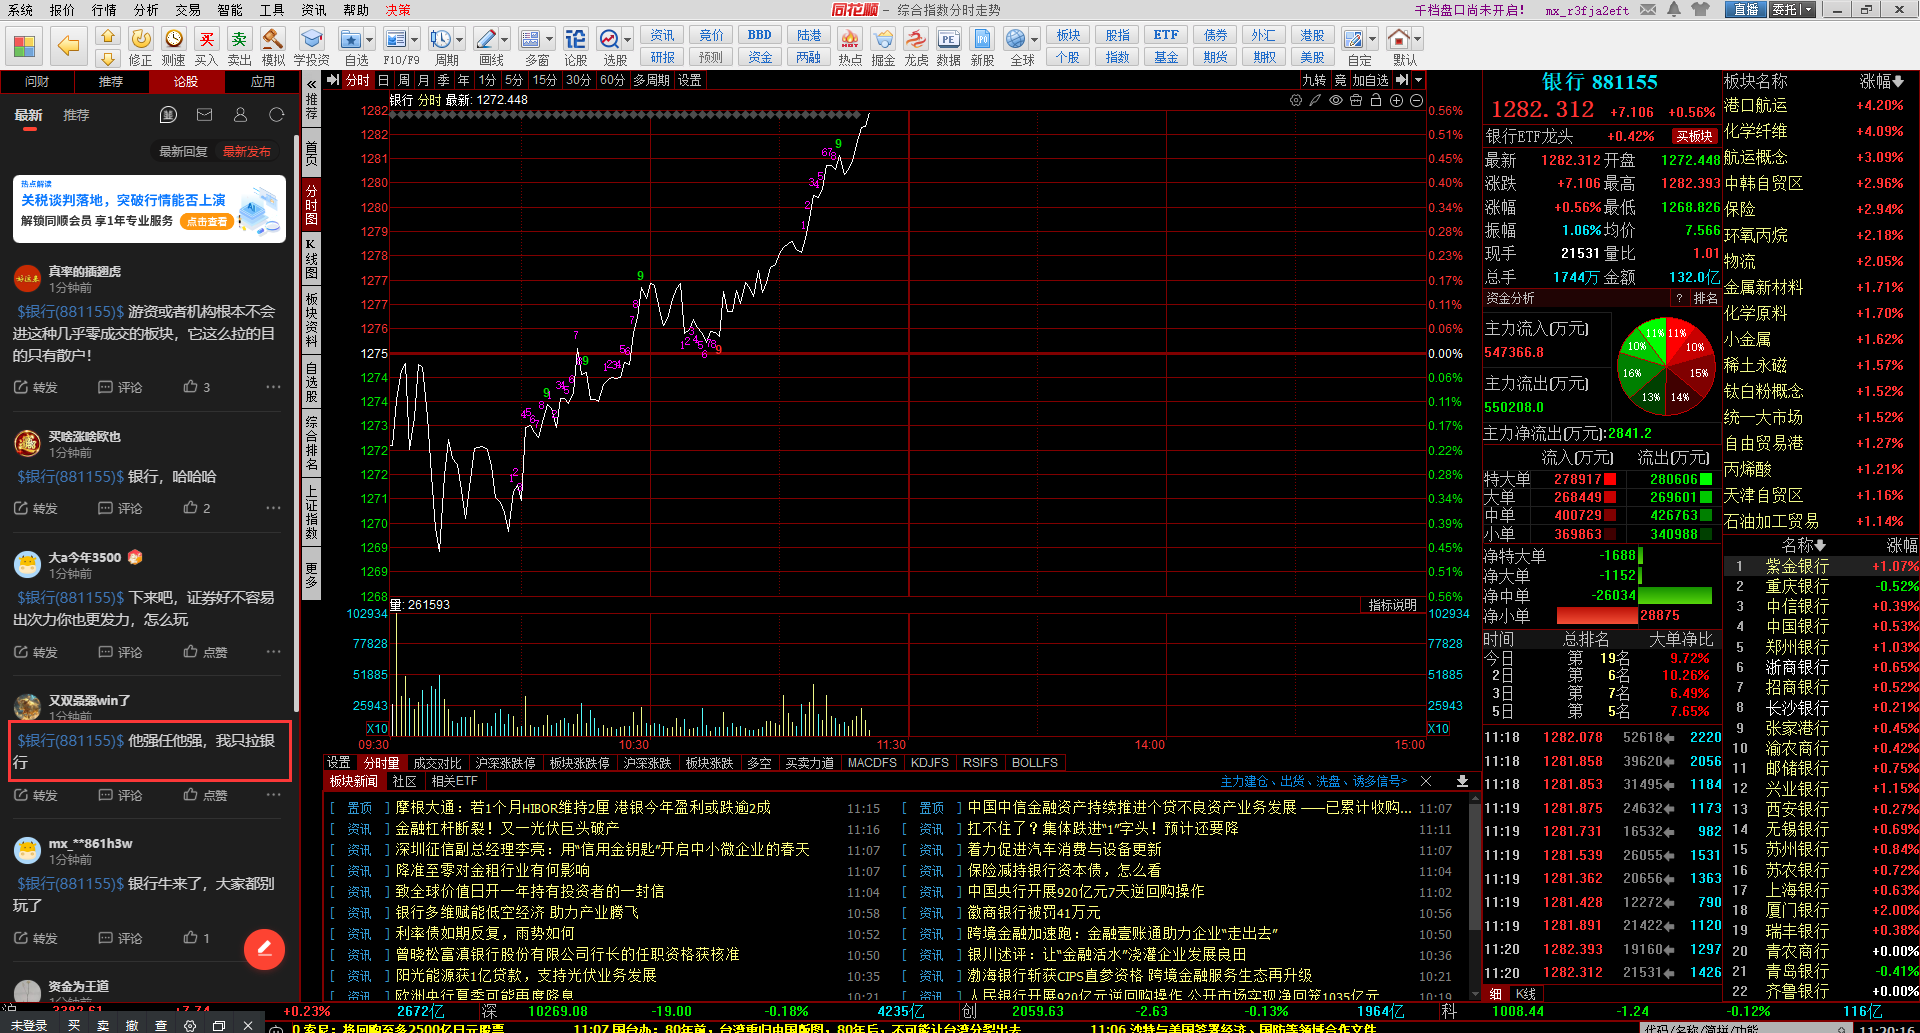Expand the 多窗 multi-window dropdown arrow

(x=550, y=40)
